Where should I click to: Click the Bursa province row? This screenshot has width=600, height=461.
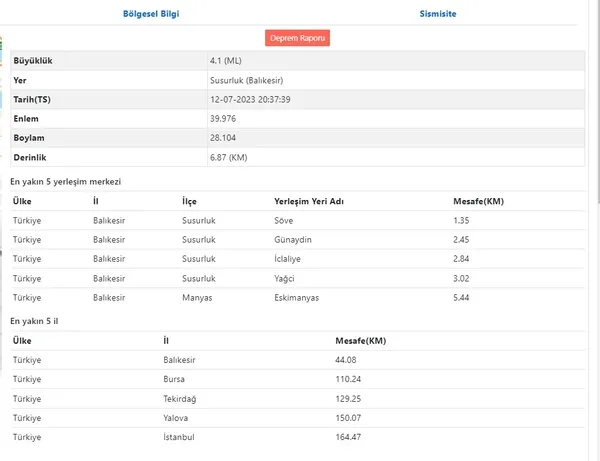point(298,379)
